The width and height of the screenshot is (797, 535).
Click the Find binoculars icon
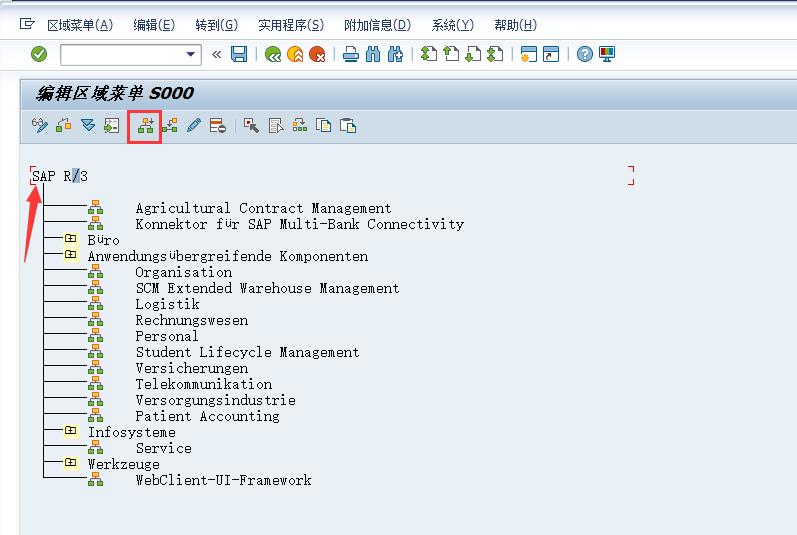pyautogui.click(x=373, y=54)
